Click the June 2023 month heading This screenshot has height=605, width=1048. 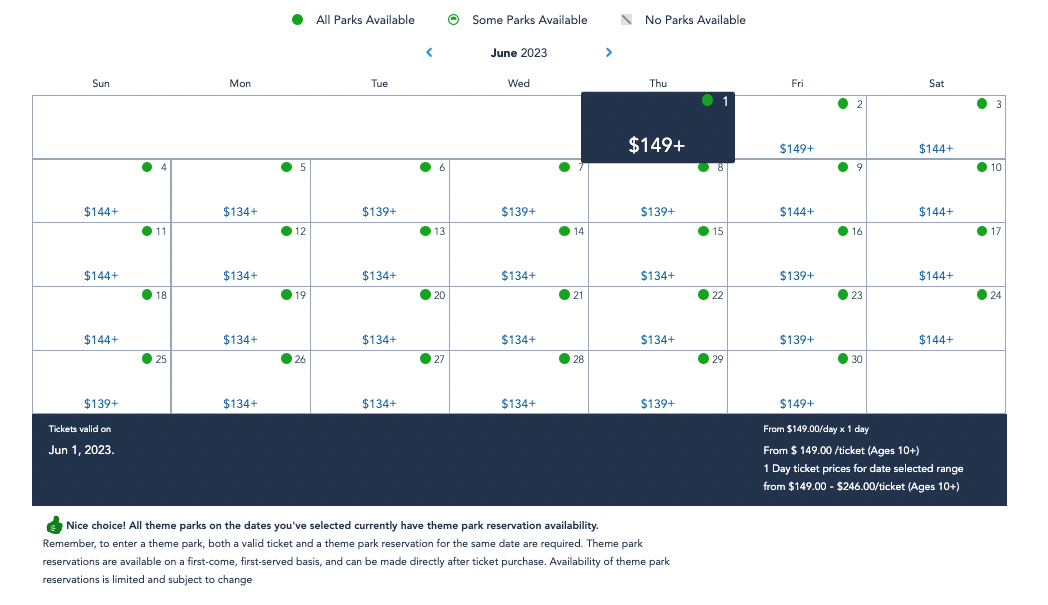click(519, 53)
